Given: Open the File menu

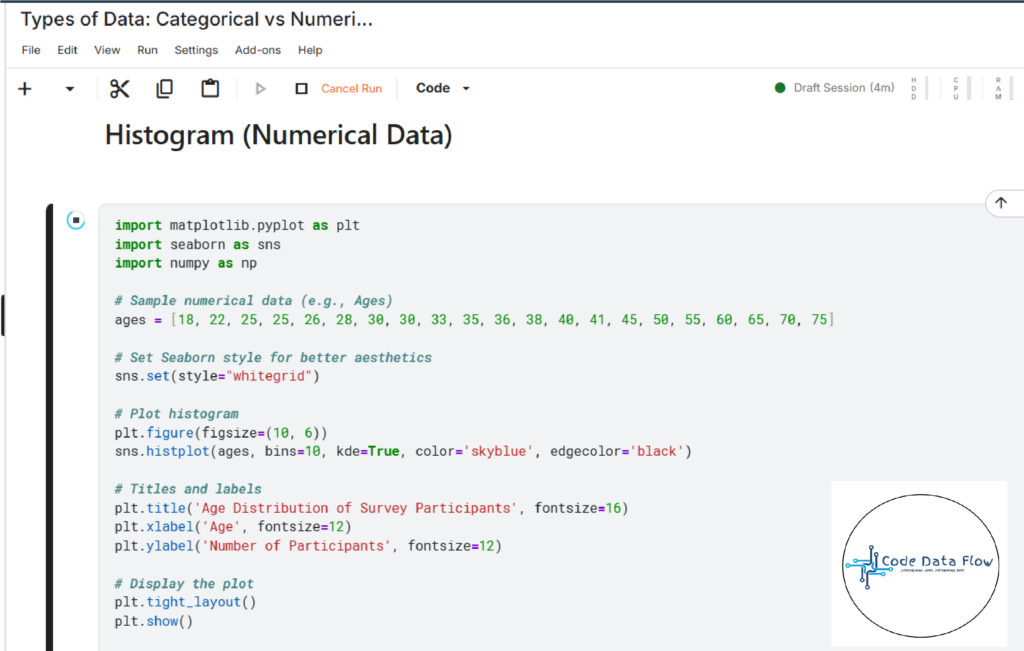Looking at the screenshot, I should coord(31,50).
